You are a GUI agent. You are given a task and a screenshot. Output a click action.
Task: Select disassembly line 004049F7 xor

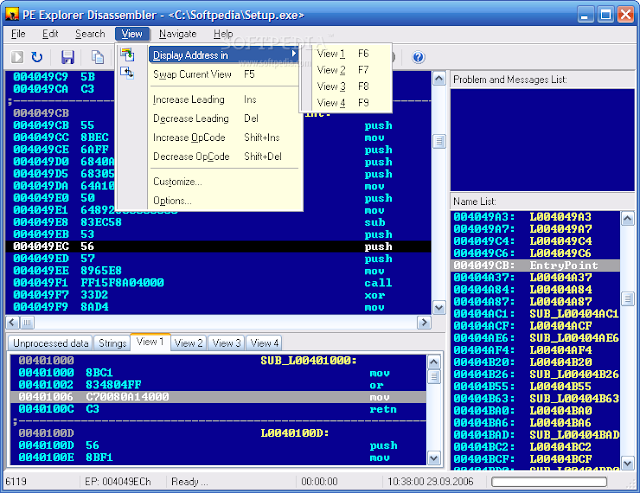coord(218,295)
